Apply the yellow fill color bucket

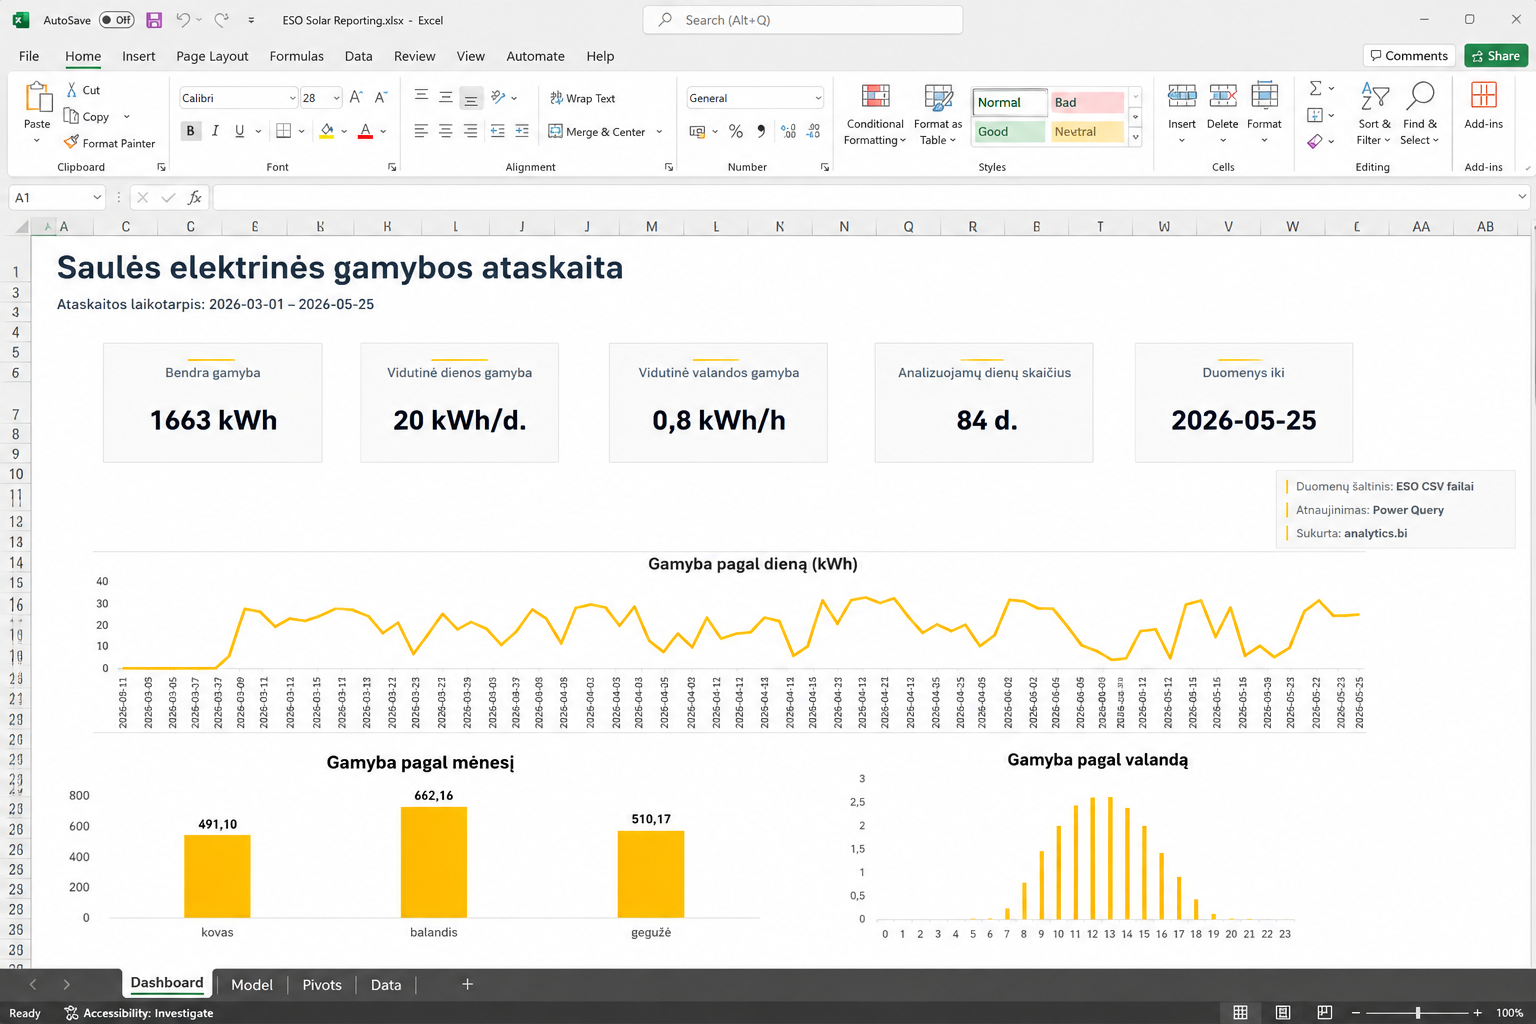327,131
